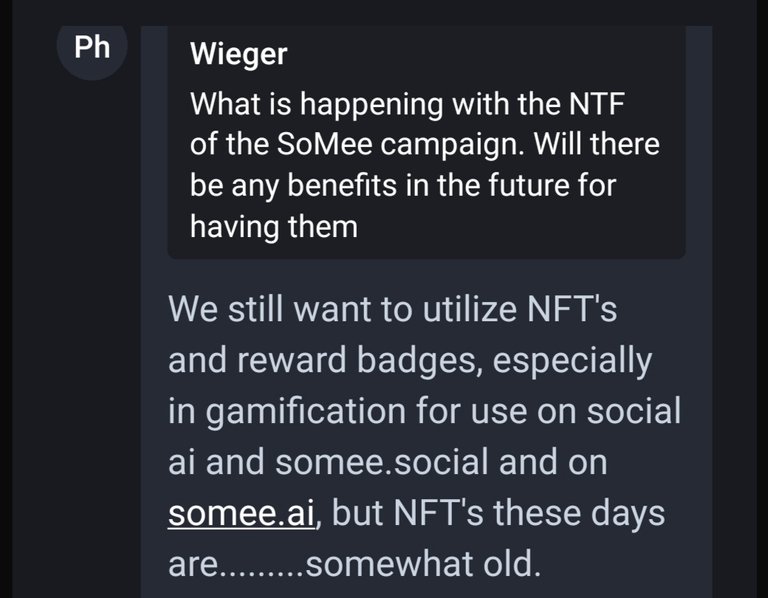Viewport: 768px width, 598px height.
Task: Click empty bubble space after 'somewhat old.'
Action: pos(622,566)
